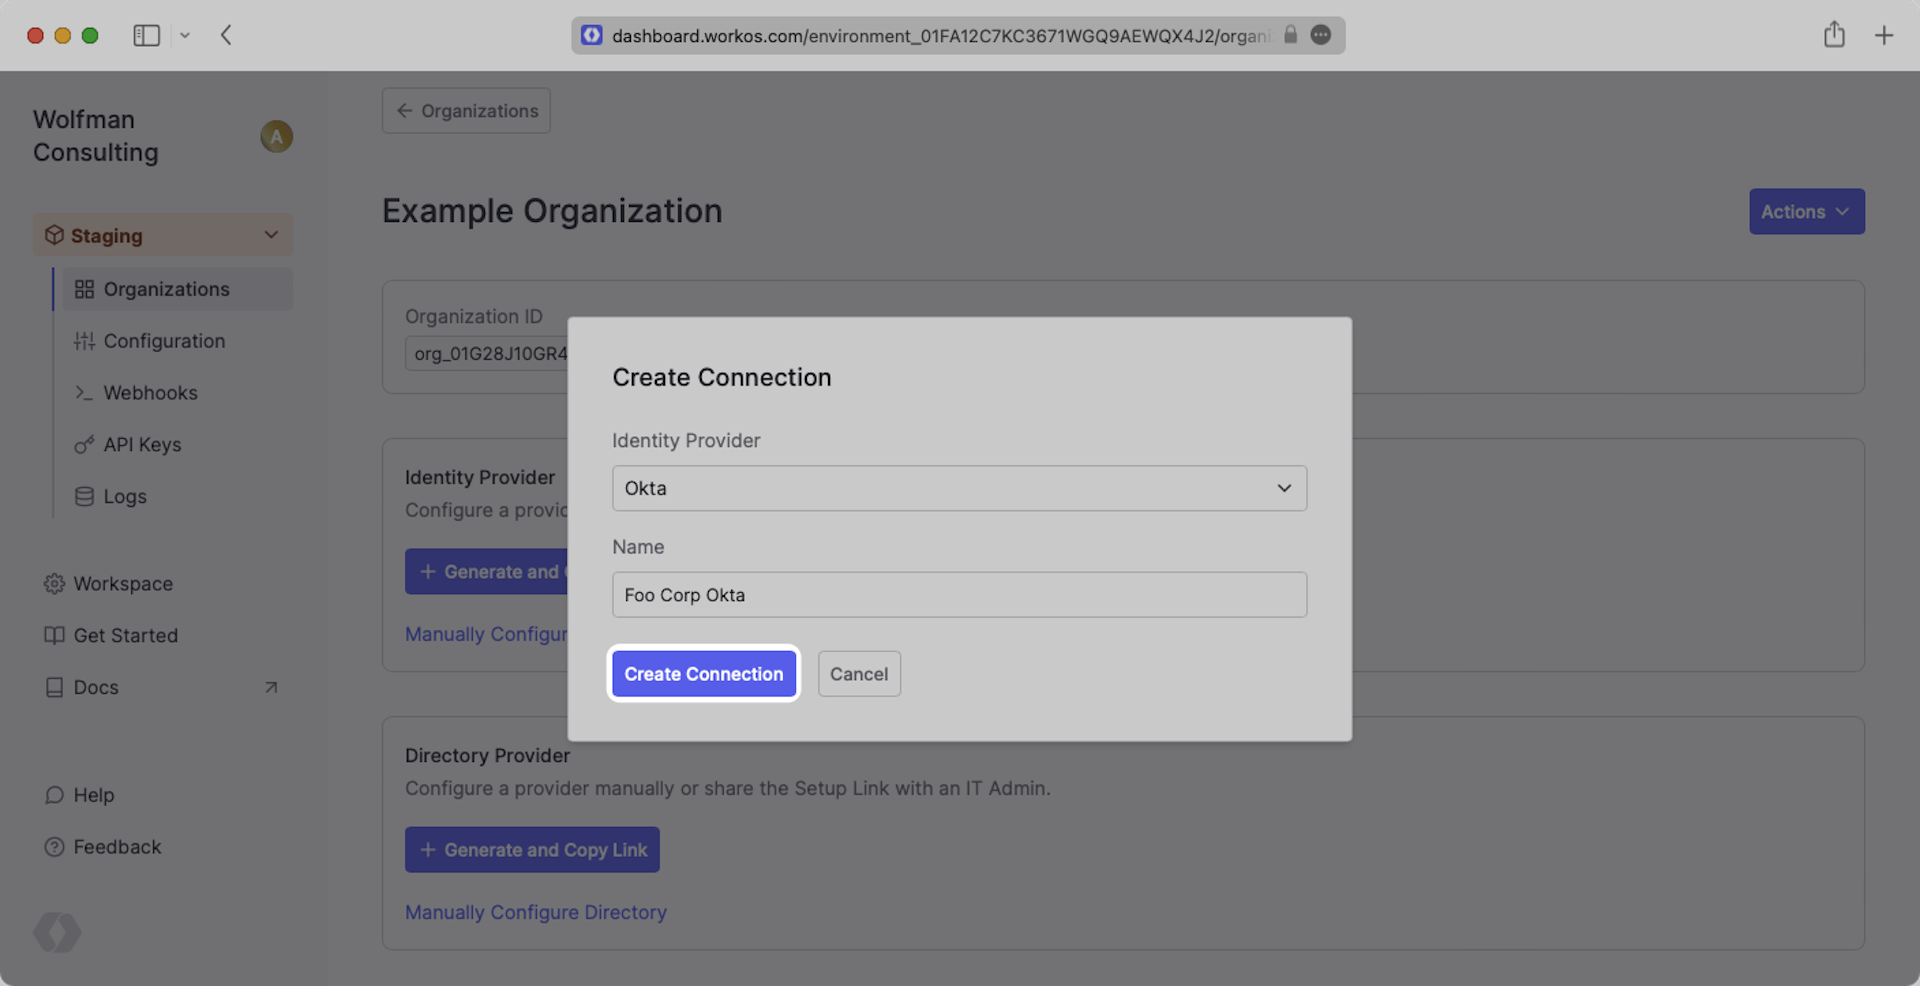Open Logs from the sidebar

tap(125, 497)
